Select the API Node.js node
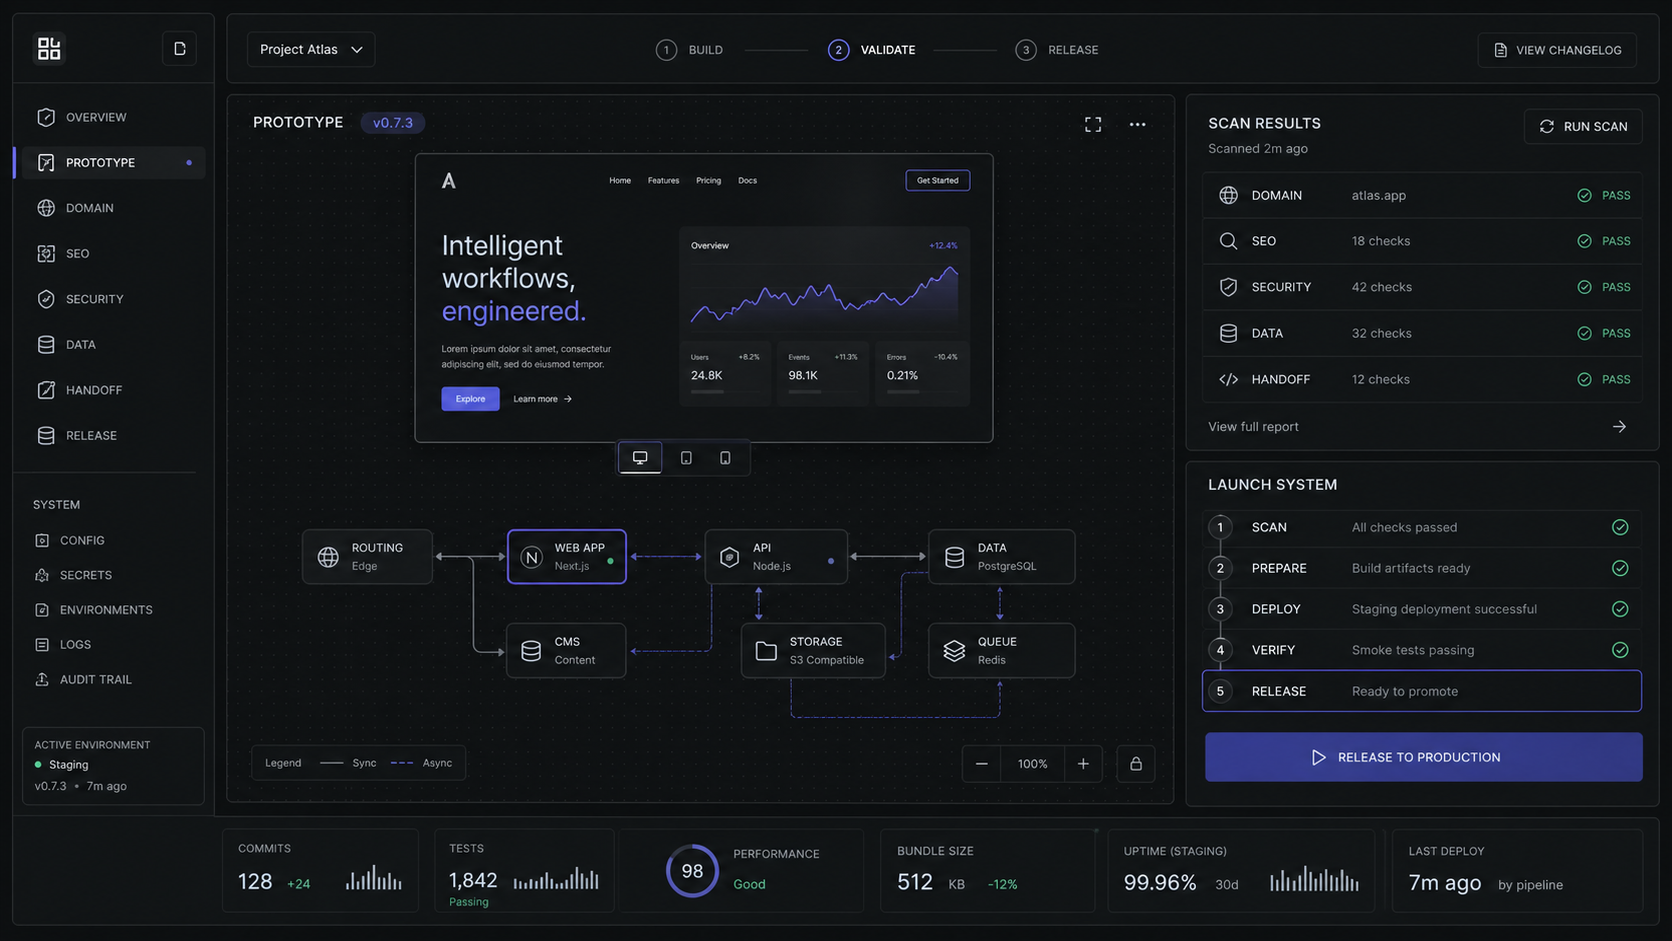The width and height of the screenshot is (1672, 941). click(776, 557)
